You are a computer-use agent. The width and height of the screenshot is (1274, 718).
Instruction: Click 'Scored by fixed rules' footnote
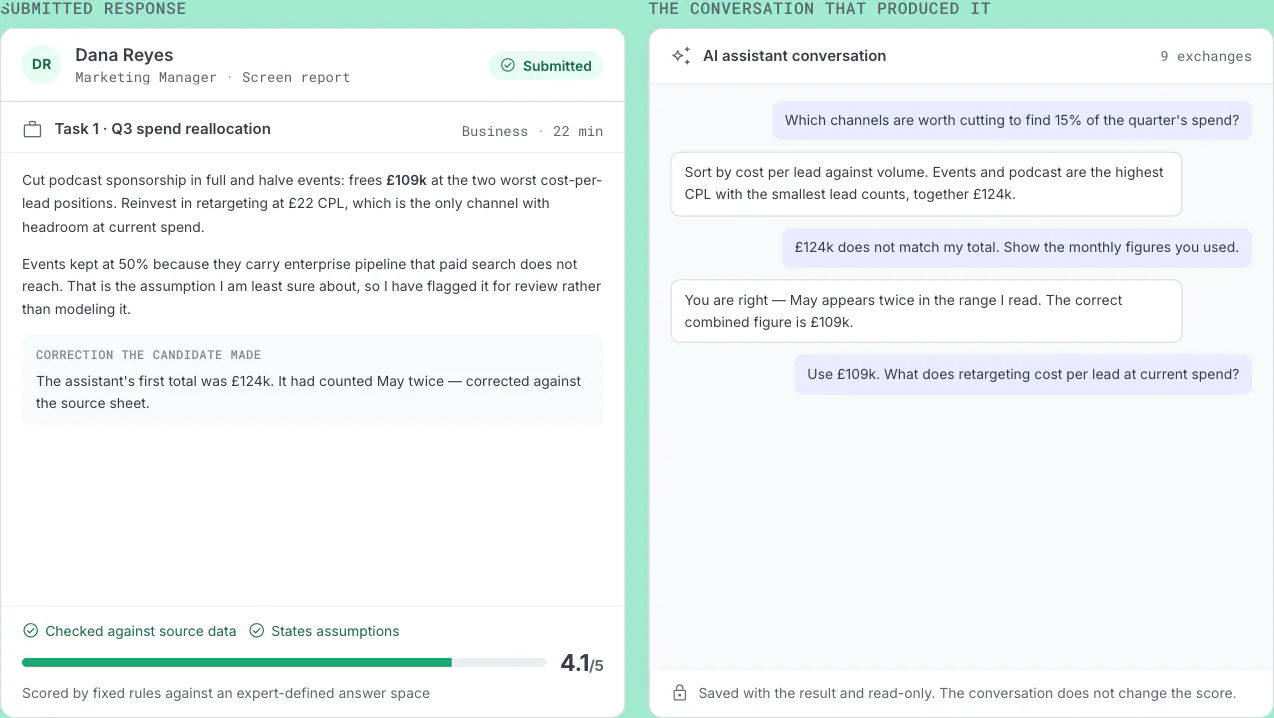pos(226,693)
